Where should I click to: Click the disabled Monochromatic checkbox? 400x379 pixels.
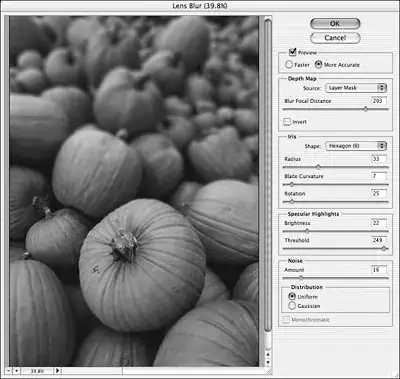tap(286, 320)
